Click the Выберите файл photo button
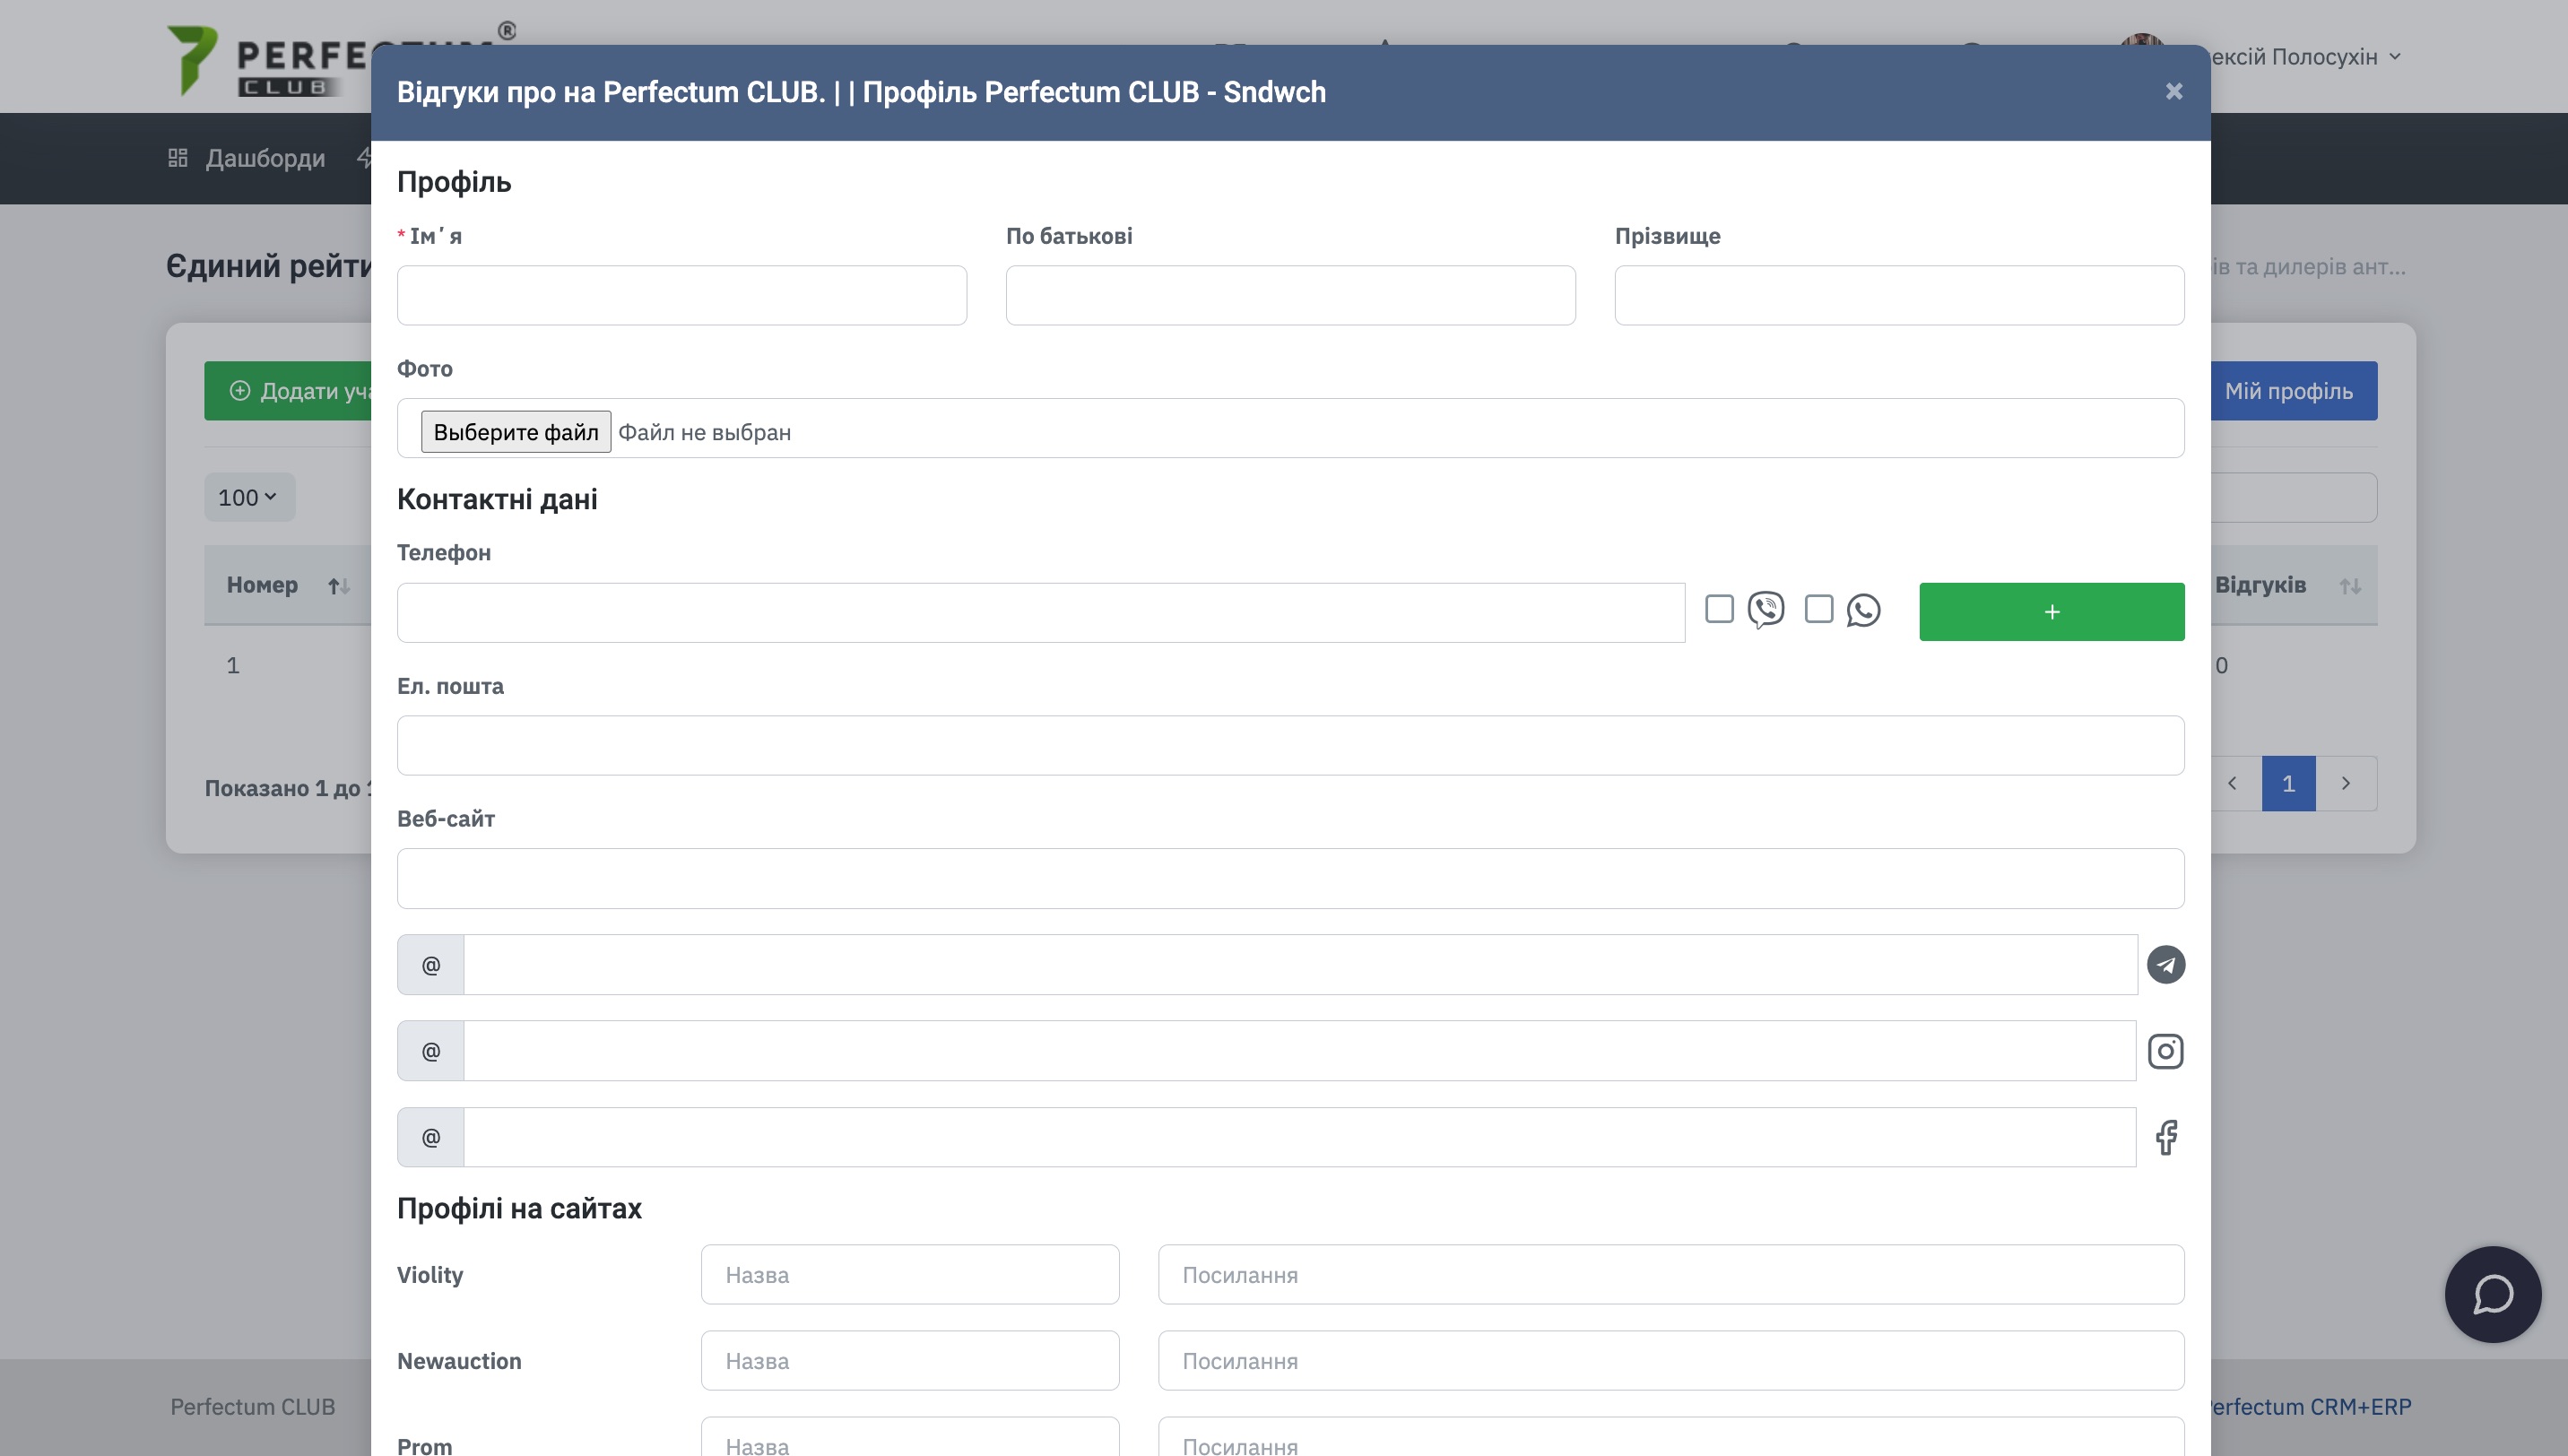Image resolution: width=2568 pixels, height=1456 pixels. (x=515, y=432)
